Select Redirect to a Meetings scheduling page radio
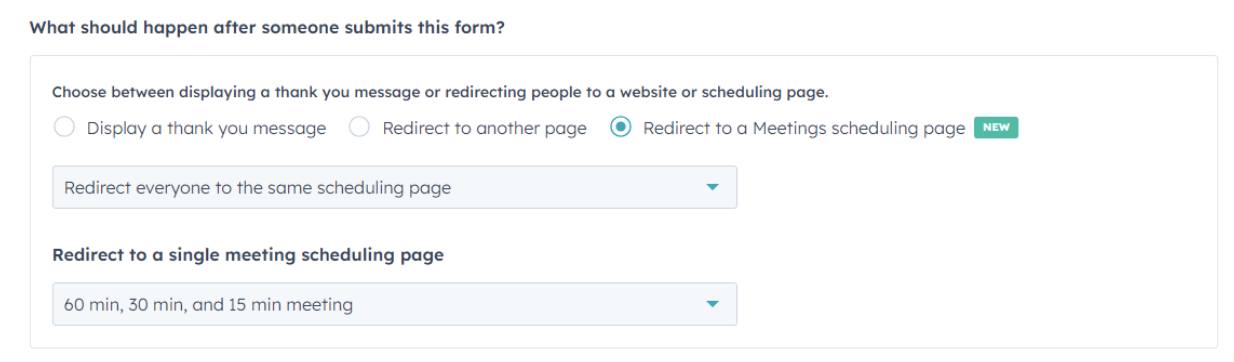This screenshot has width=1234, height=362. click(x=621, y=128)
